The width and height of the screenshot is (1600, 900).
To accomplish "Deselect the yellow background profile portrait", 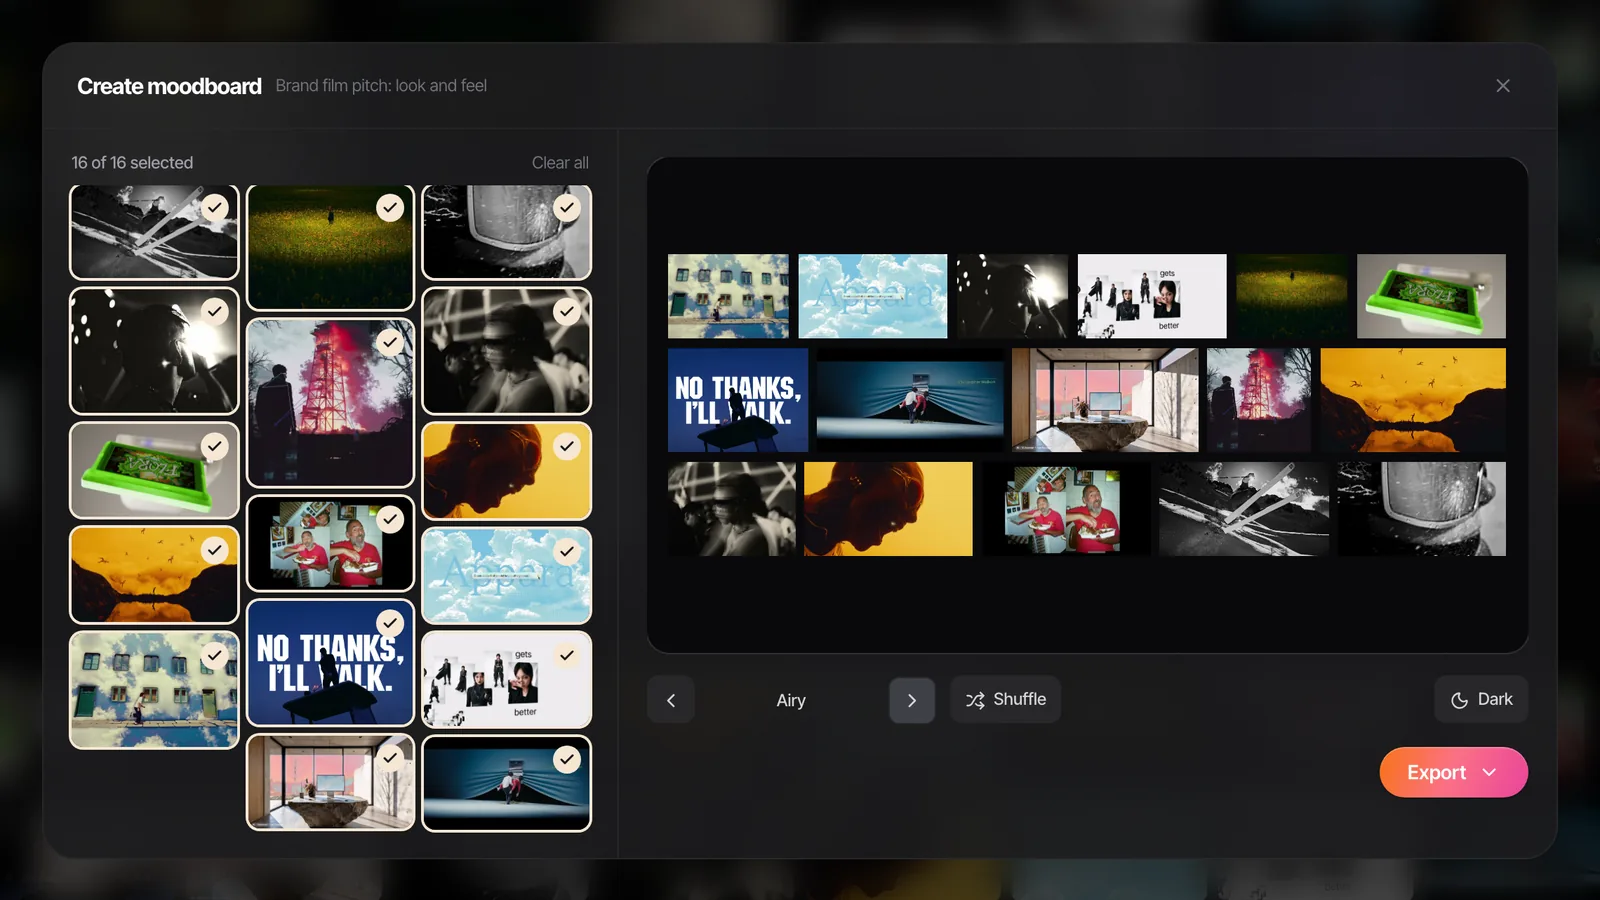I will point(567,446).
